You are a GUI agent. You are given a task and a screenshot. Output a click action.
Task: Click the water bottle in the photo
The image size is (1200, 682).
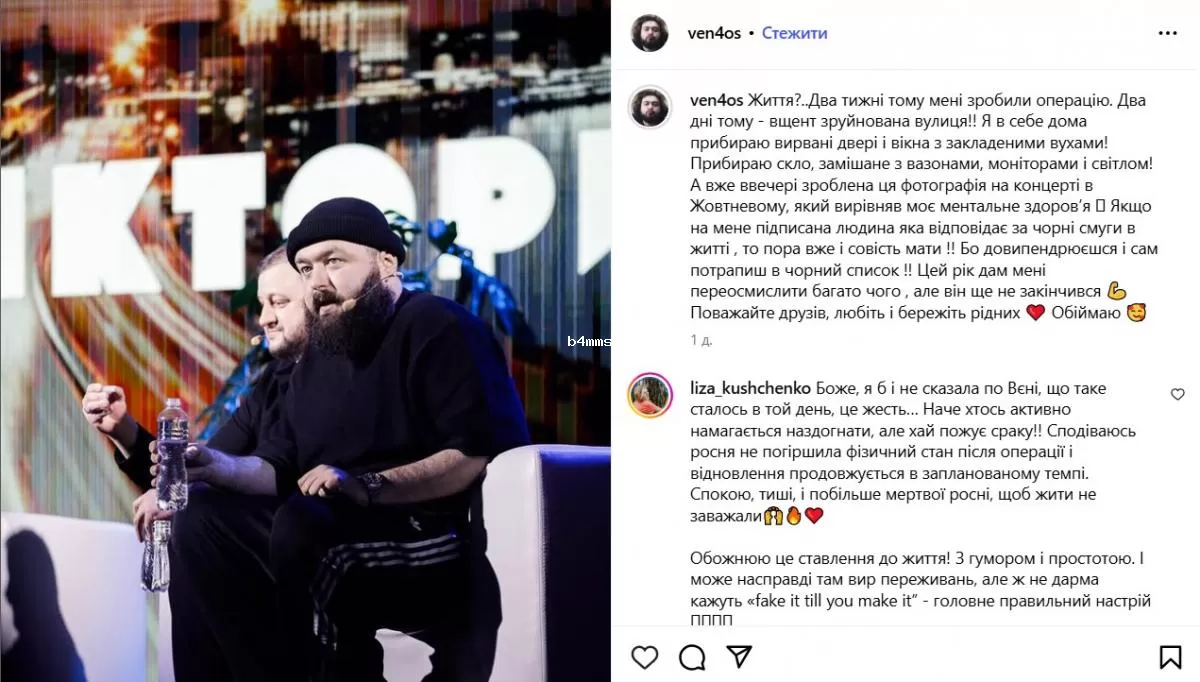pos(171,455)
